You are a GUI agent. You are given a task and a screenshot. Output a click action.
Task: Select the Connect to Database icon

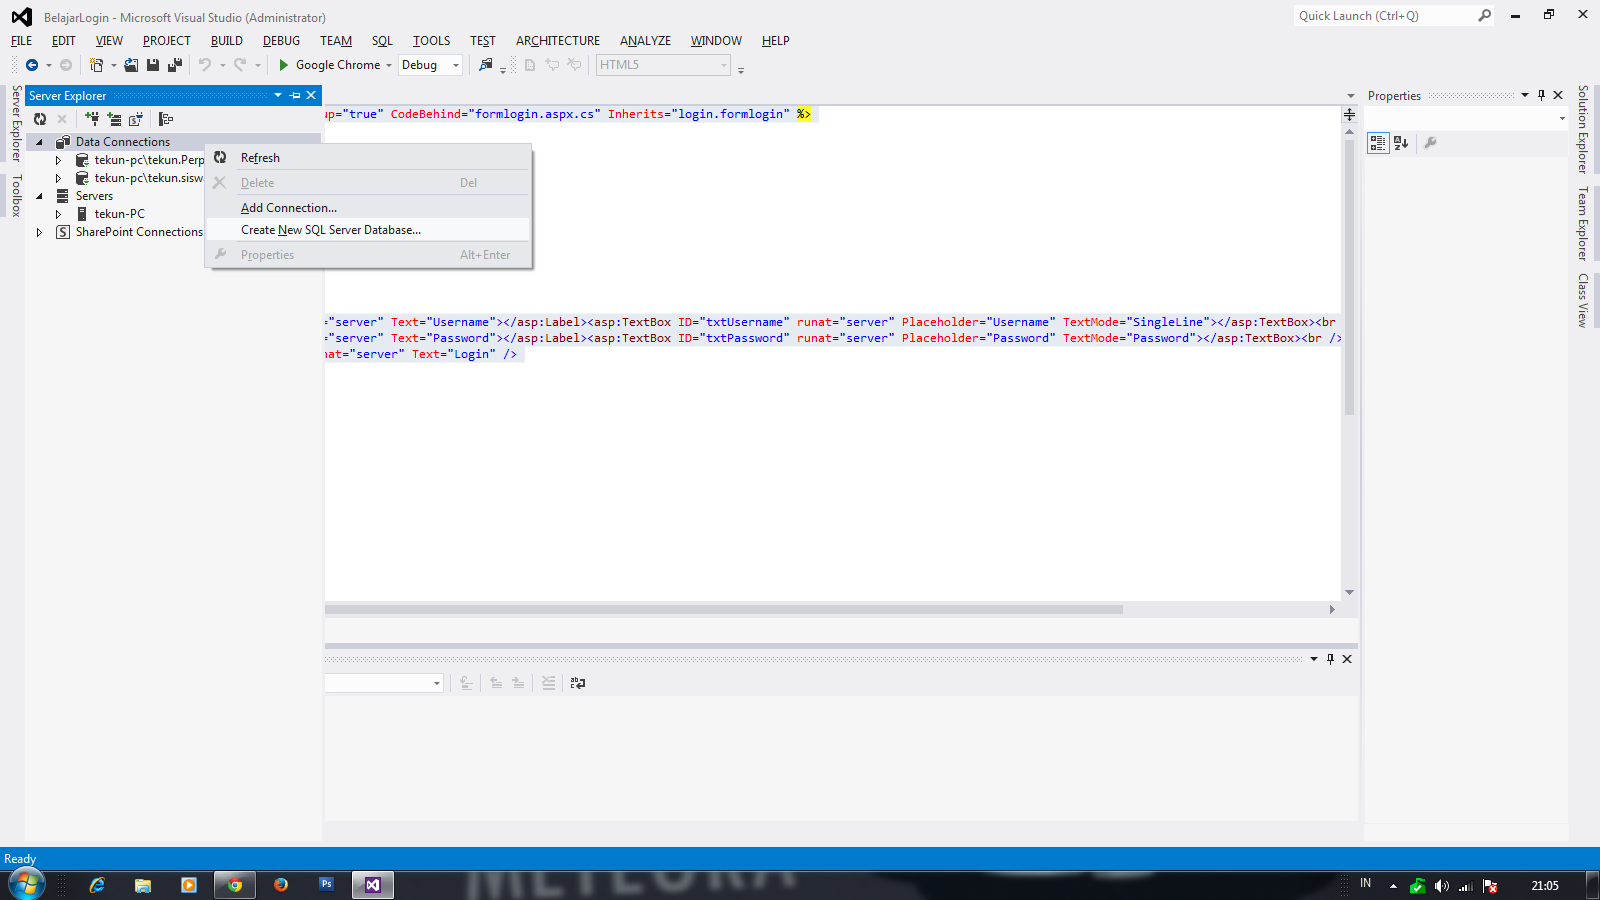[91, 119]
